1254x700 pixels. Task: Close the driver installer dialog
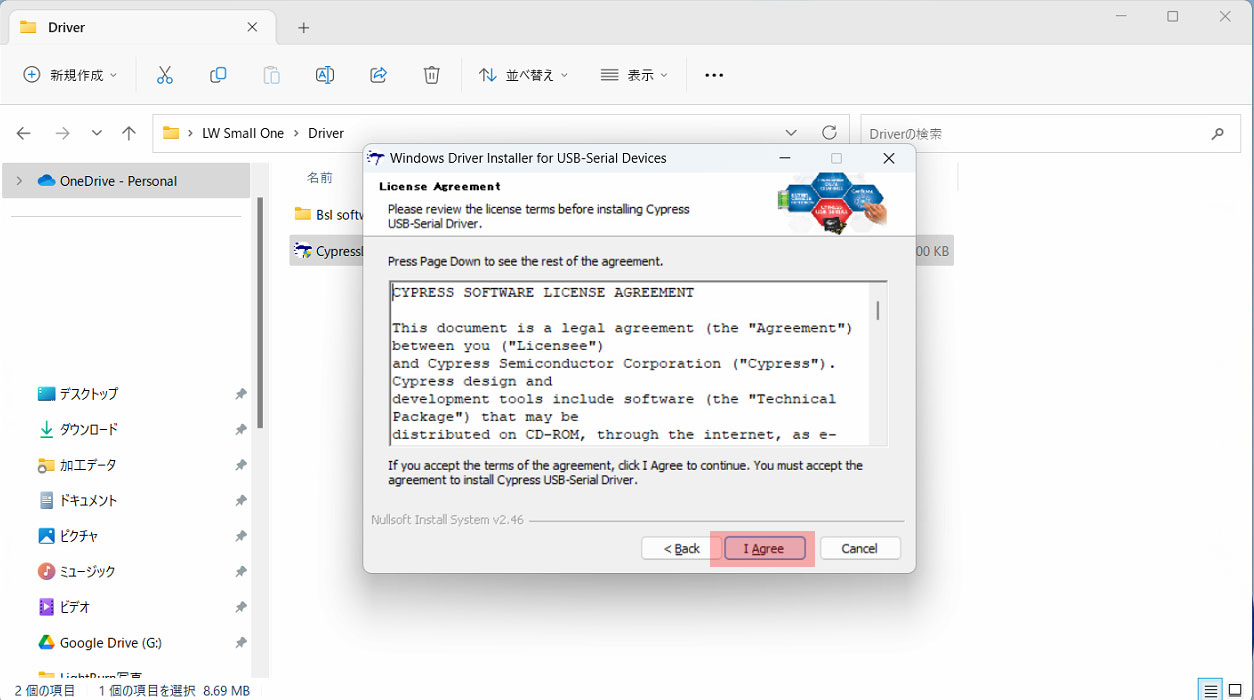pos(888,158)
